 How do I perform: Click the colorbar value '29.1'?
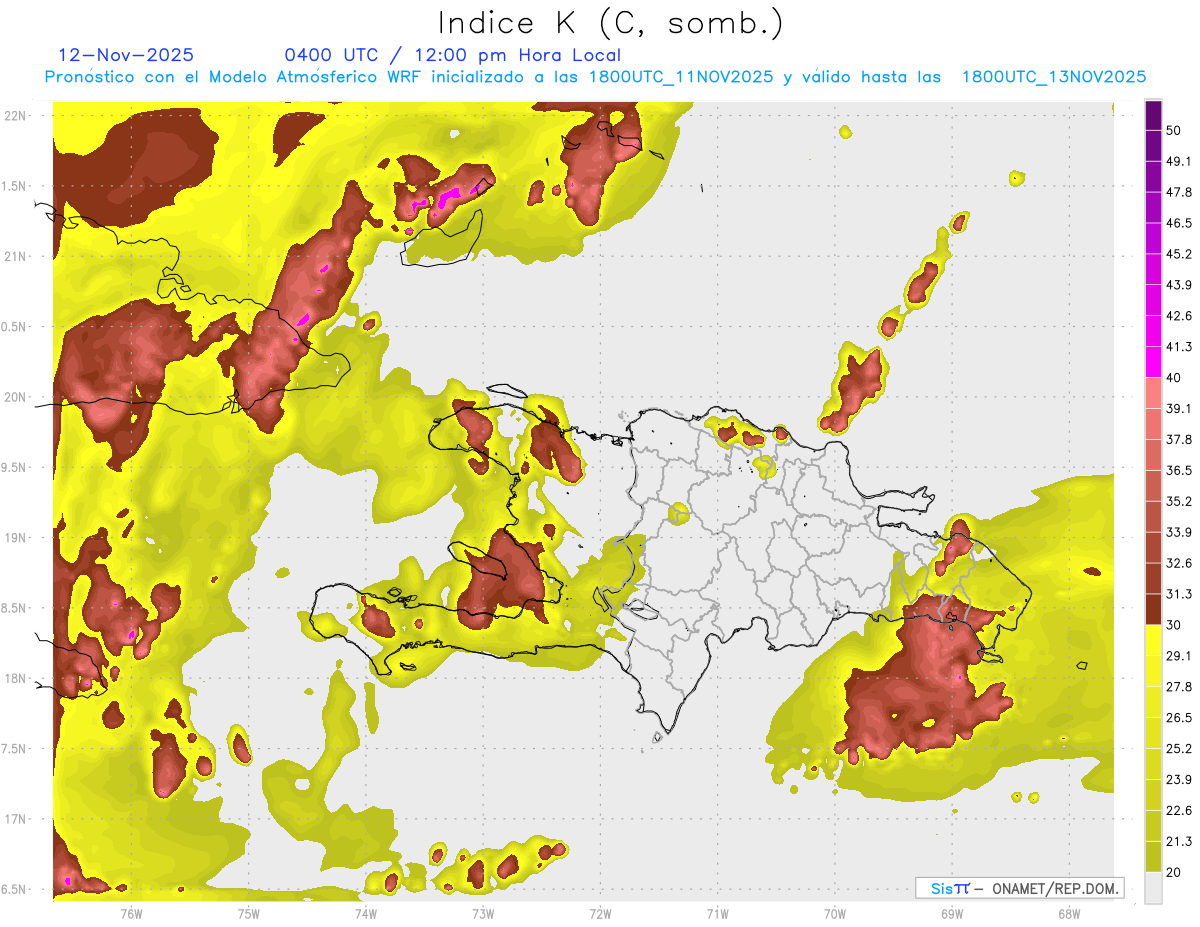(1180, 656)
